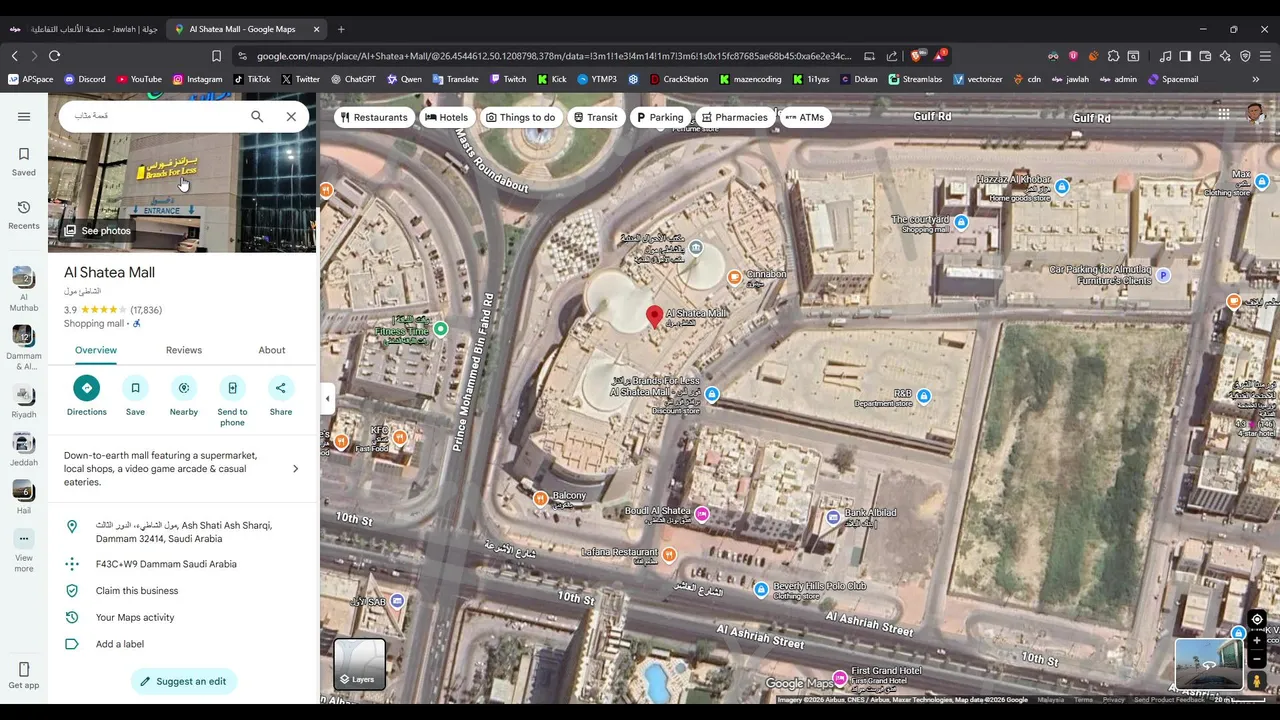The height and width of the screenshot is (720, 1280).
Task: Open Your Maps activity
Action: coord(135,618)
